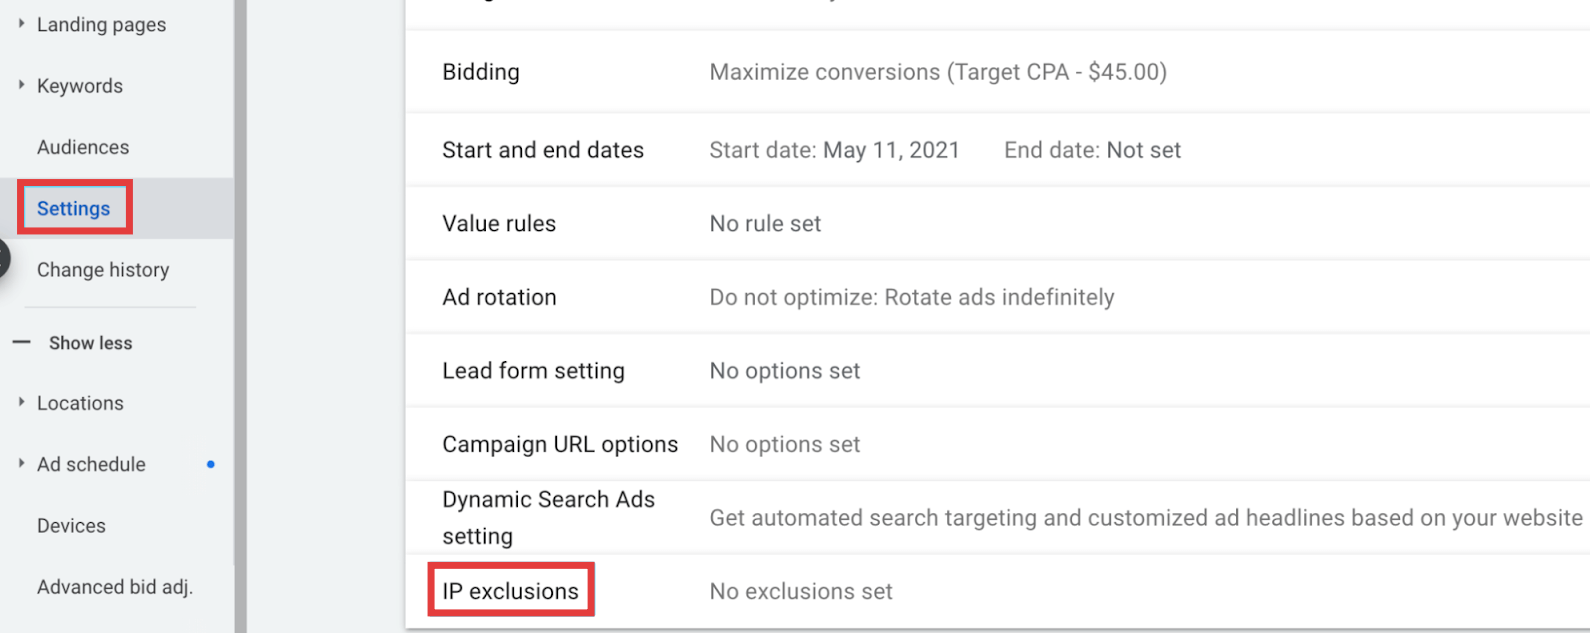Open Advanced bid adj. page
The image size is (1590, 633).
[x=115, y=587]
